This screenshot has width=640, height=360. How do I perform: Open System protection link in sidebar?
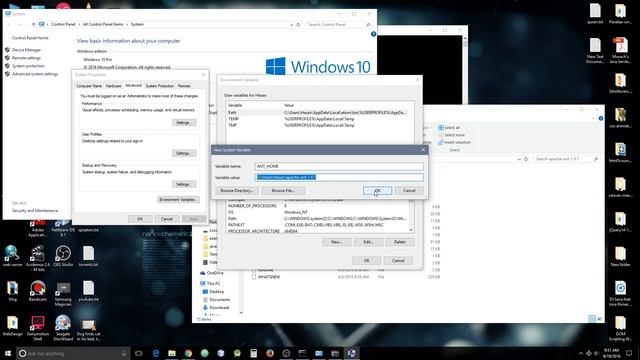[x=28, y=66]
